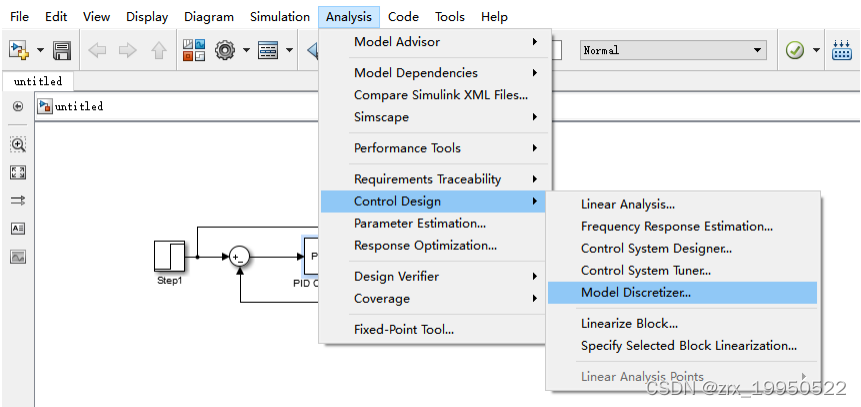Click the Annotation text tool icon
The width and height of the screenshot is (861, 407).
click(x=18, y=228)
